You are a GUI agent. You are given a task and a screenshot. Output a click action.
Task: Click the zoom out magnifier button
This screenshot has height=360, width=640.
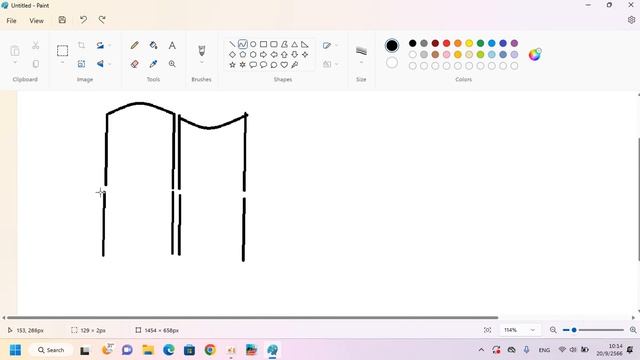tap(553, 330)
